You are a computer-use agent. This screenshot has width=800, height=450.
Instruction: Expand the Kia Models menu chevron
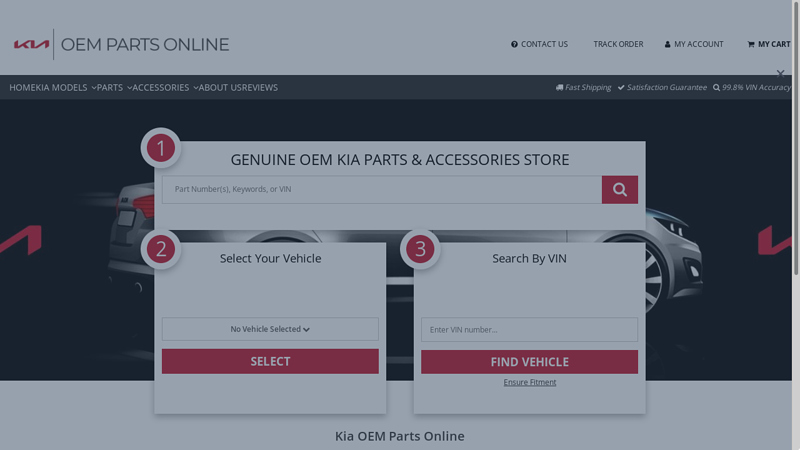point(94,88)
